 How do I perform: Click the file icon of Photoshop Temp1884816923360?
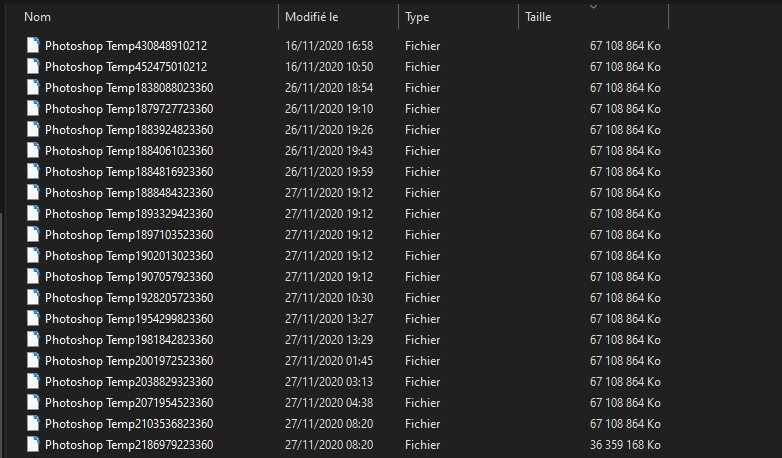pyautogui.click(x=33, y=171)
